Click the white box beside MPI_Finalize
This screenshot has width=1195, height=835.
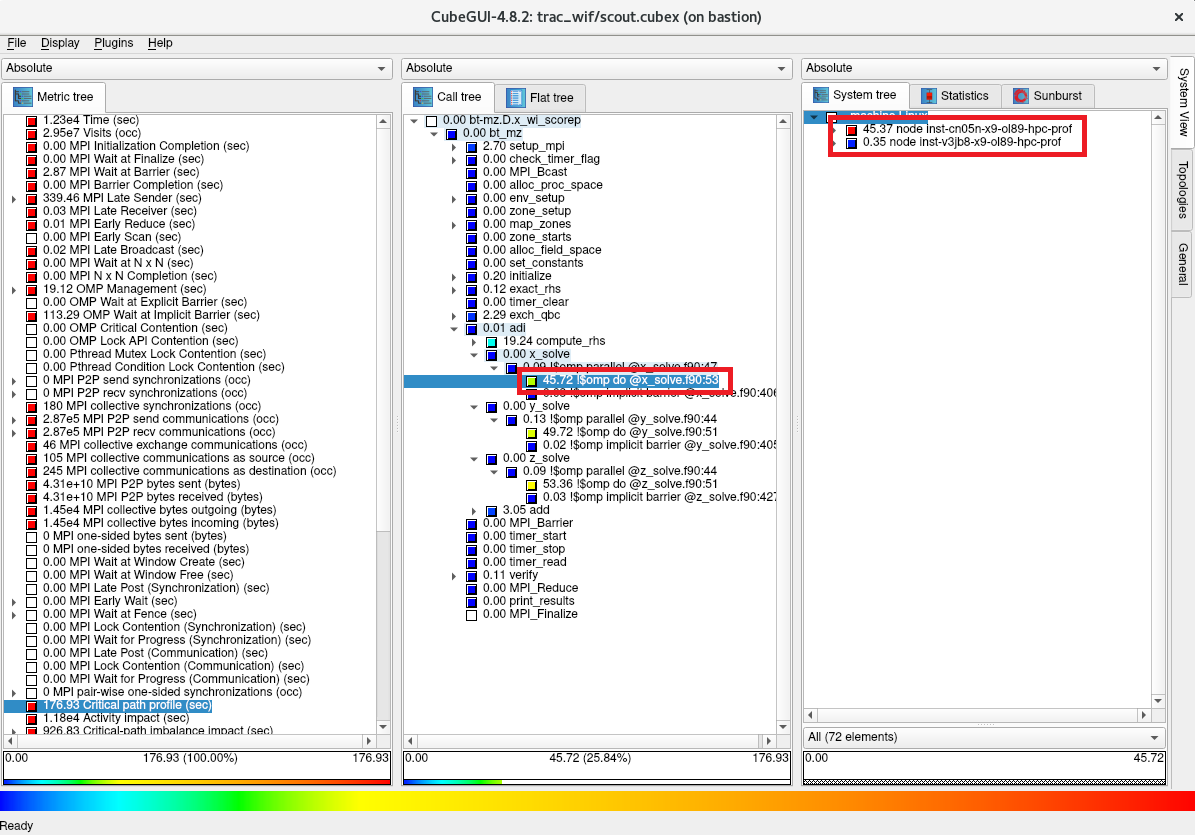tap(471, 615)
